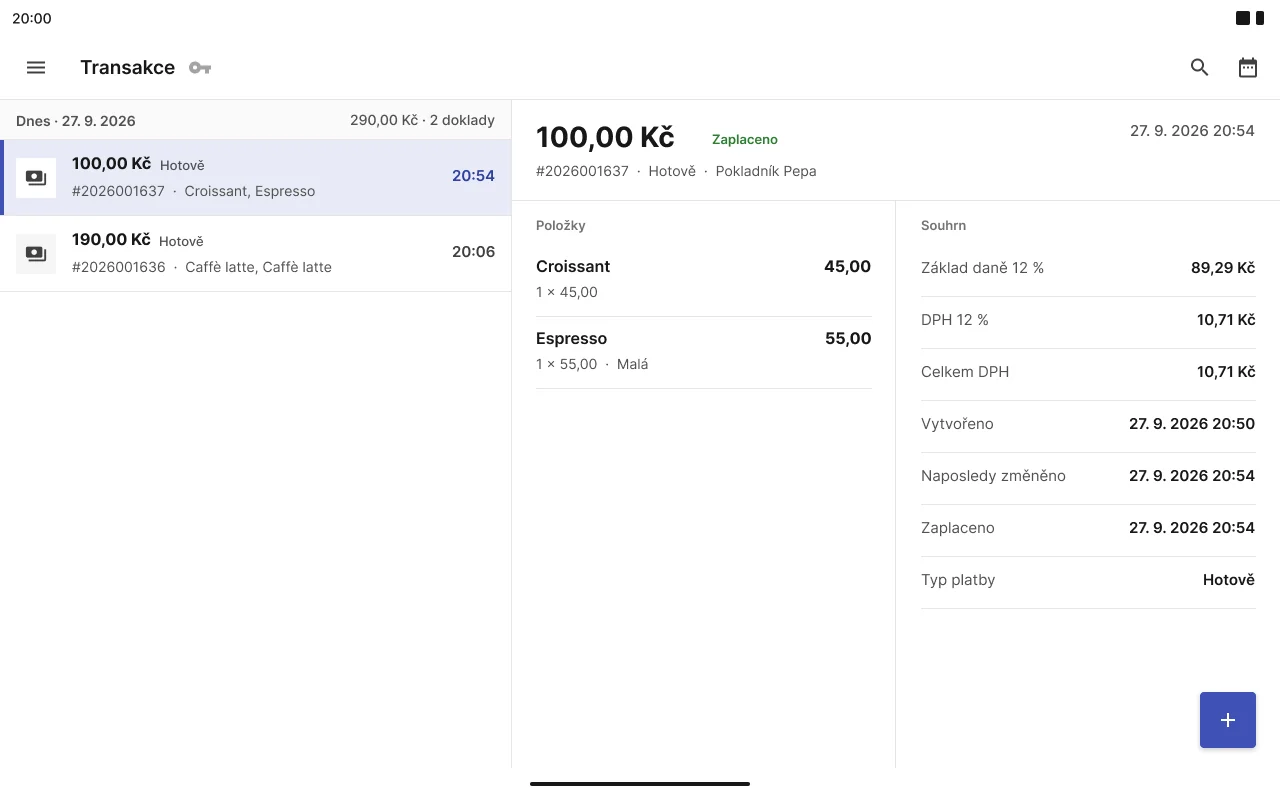
Task: Click the Dnes · 27. 9. 2026 header
Action: pyautogui.click(x=76, y=121)
